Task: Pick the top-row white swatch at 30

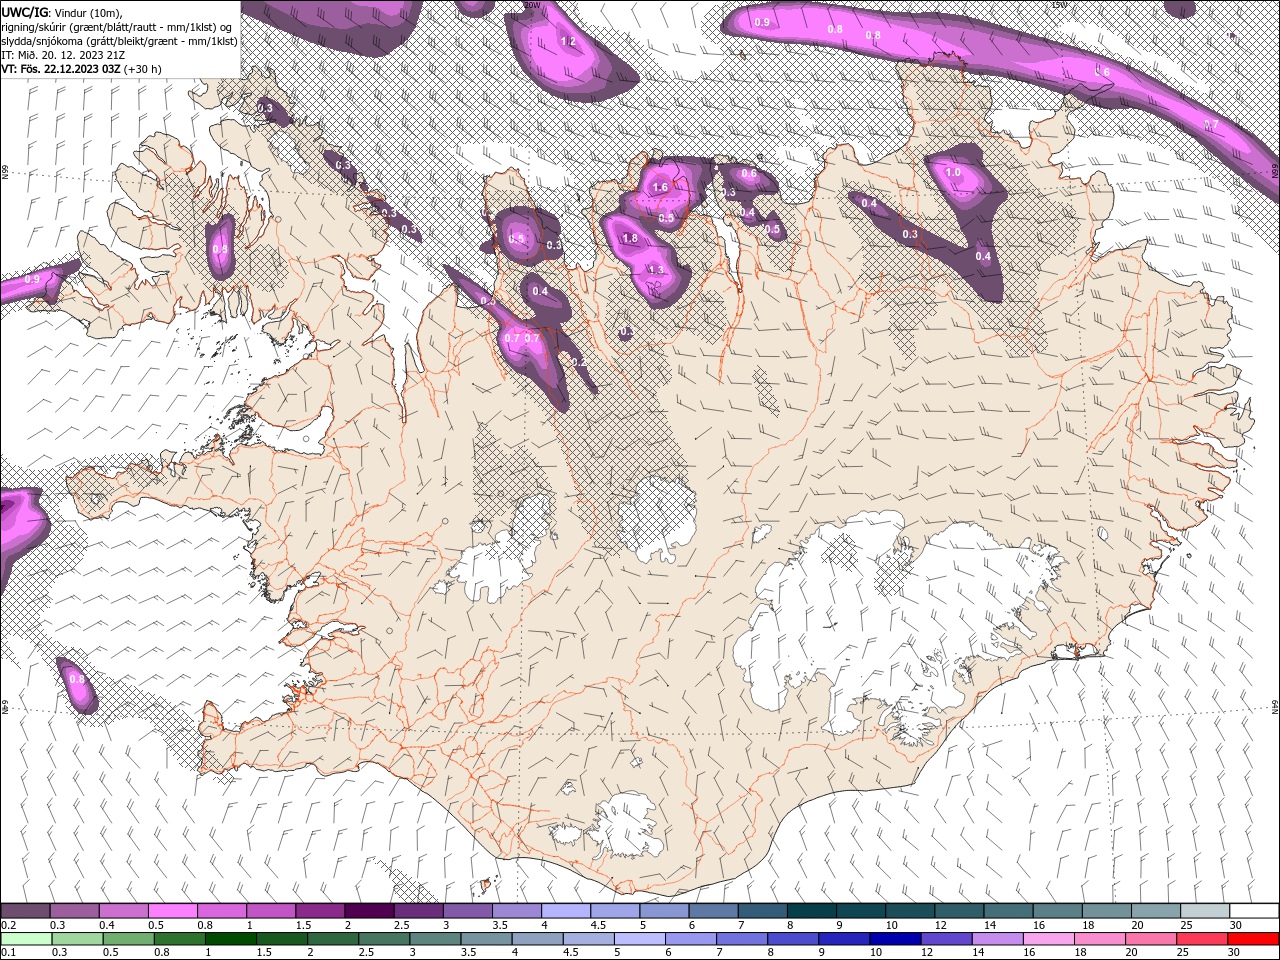Action: pyautogui.click(x=1254, y=911)
